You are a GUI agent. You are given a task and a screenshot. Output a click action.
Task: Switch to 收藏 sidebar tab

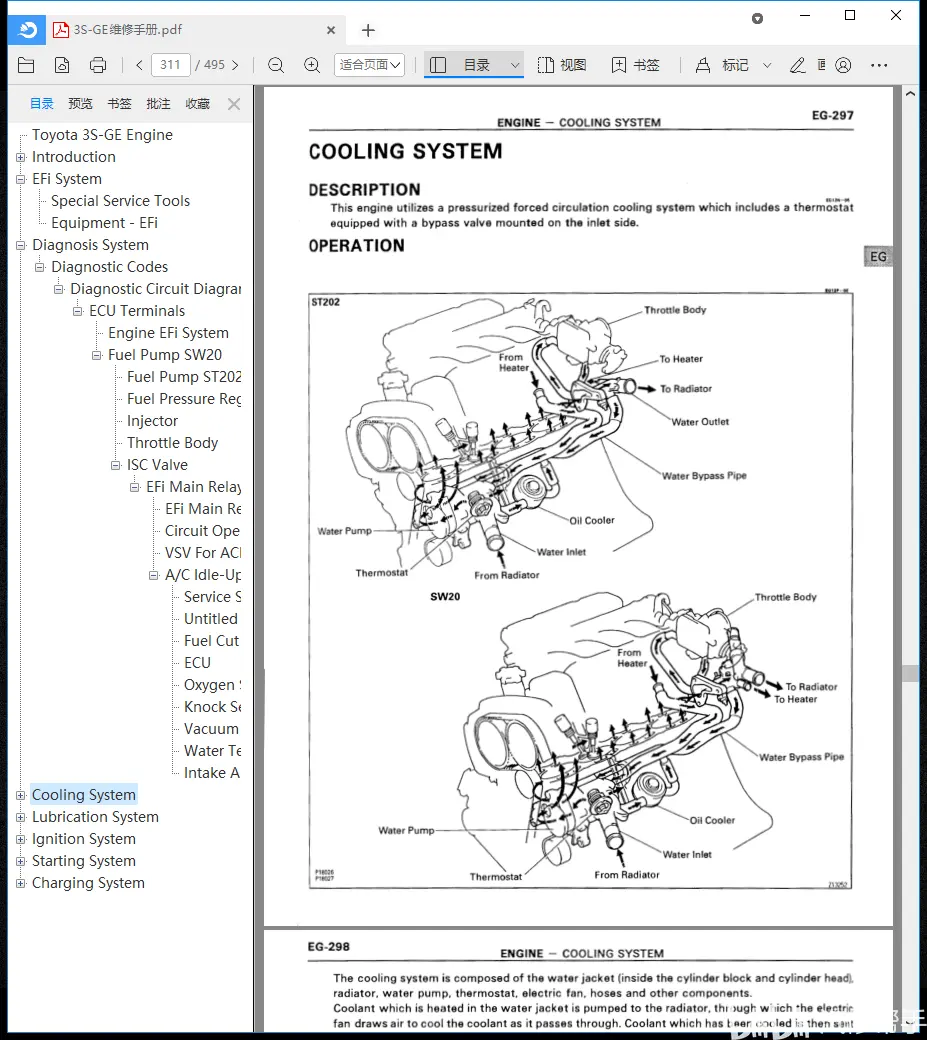pos(198,103)
